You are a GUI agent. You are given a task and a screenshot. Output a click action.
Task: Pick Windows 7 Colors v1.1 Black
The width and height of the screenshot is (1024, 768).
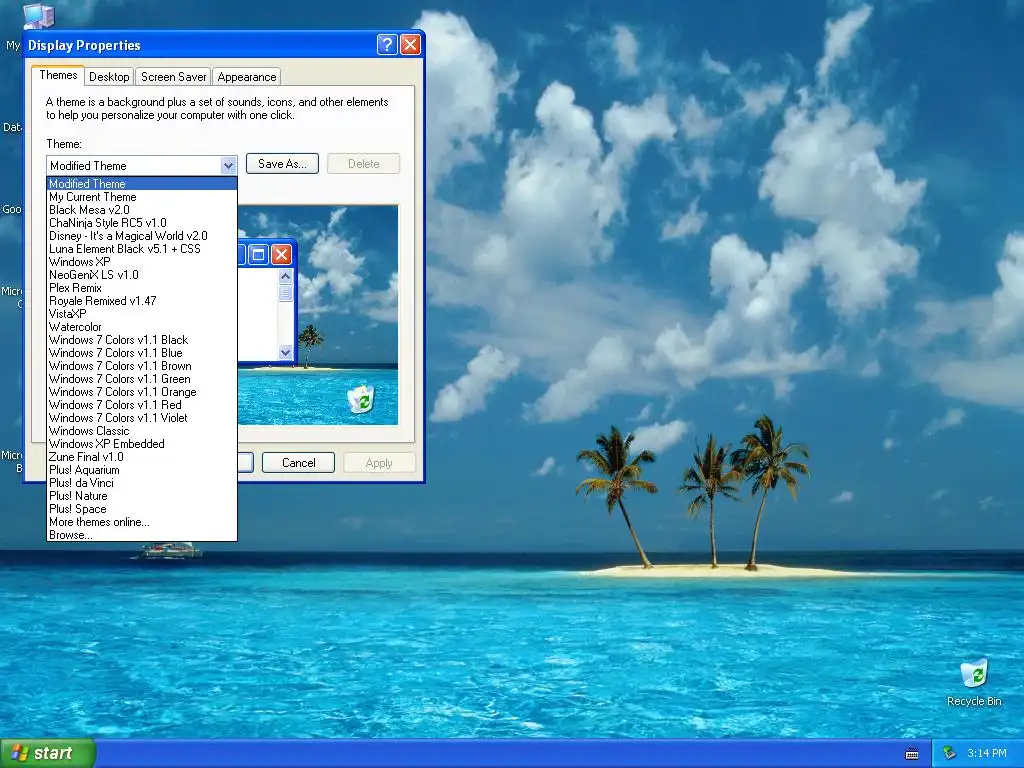click(142, 340)
